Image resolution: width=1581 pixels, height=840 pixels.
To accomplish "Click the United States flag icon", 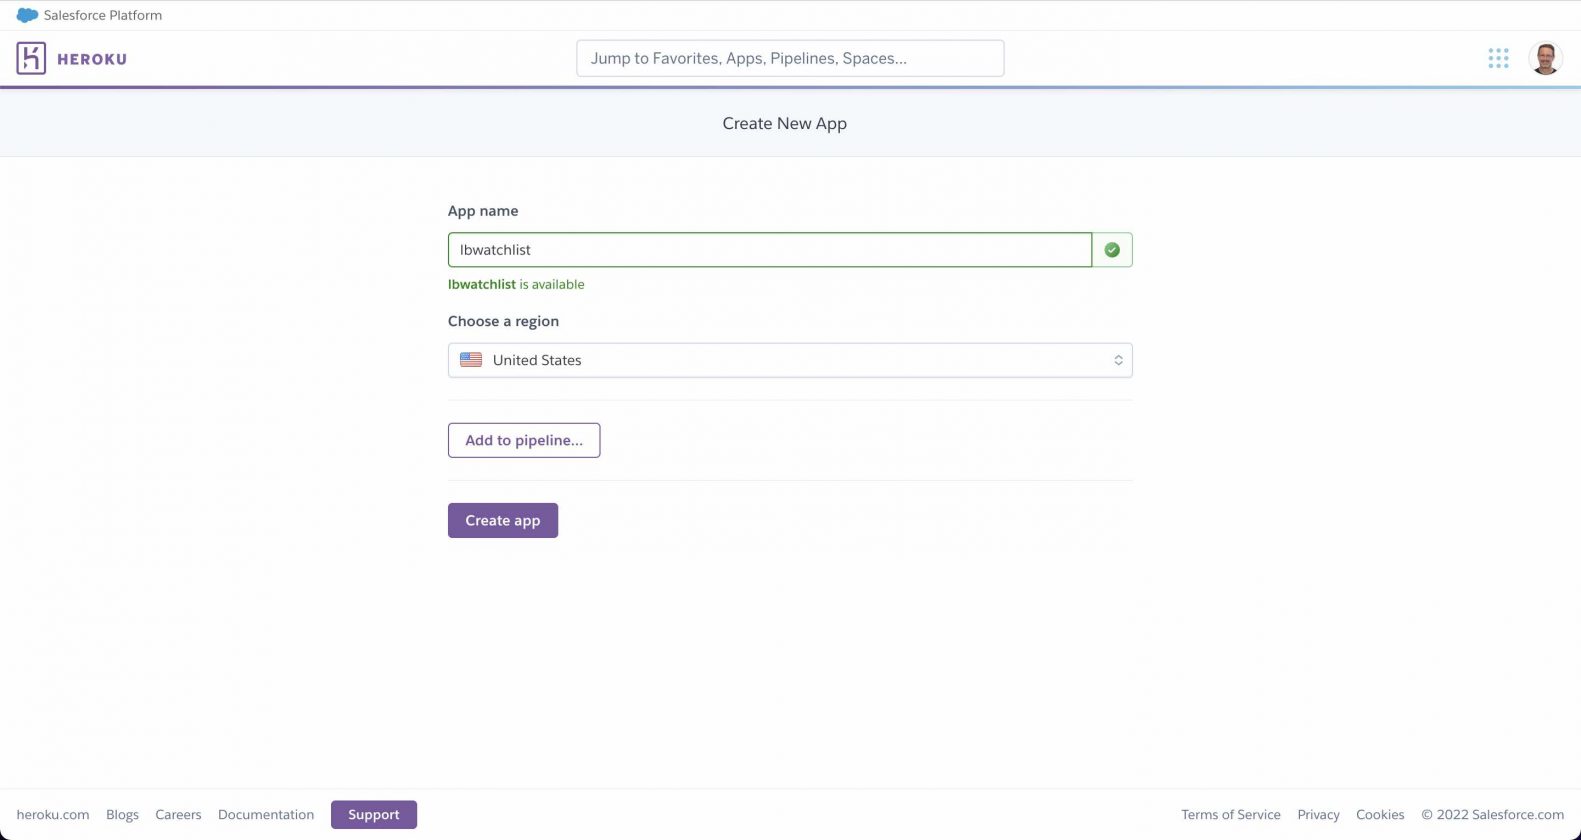I will (x=471, y=360).
